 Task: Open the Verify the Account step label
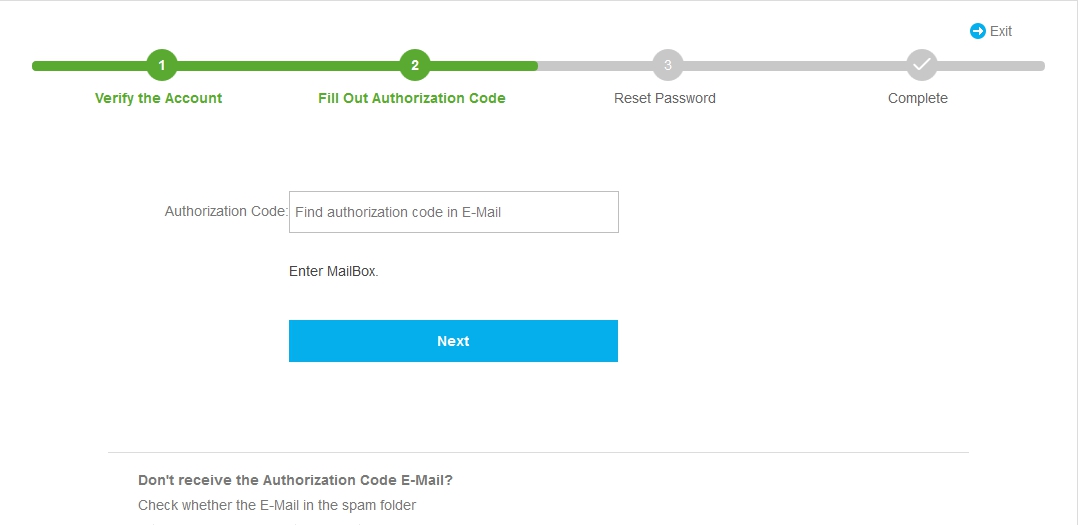click(x=158, y=98)
